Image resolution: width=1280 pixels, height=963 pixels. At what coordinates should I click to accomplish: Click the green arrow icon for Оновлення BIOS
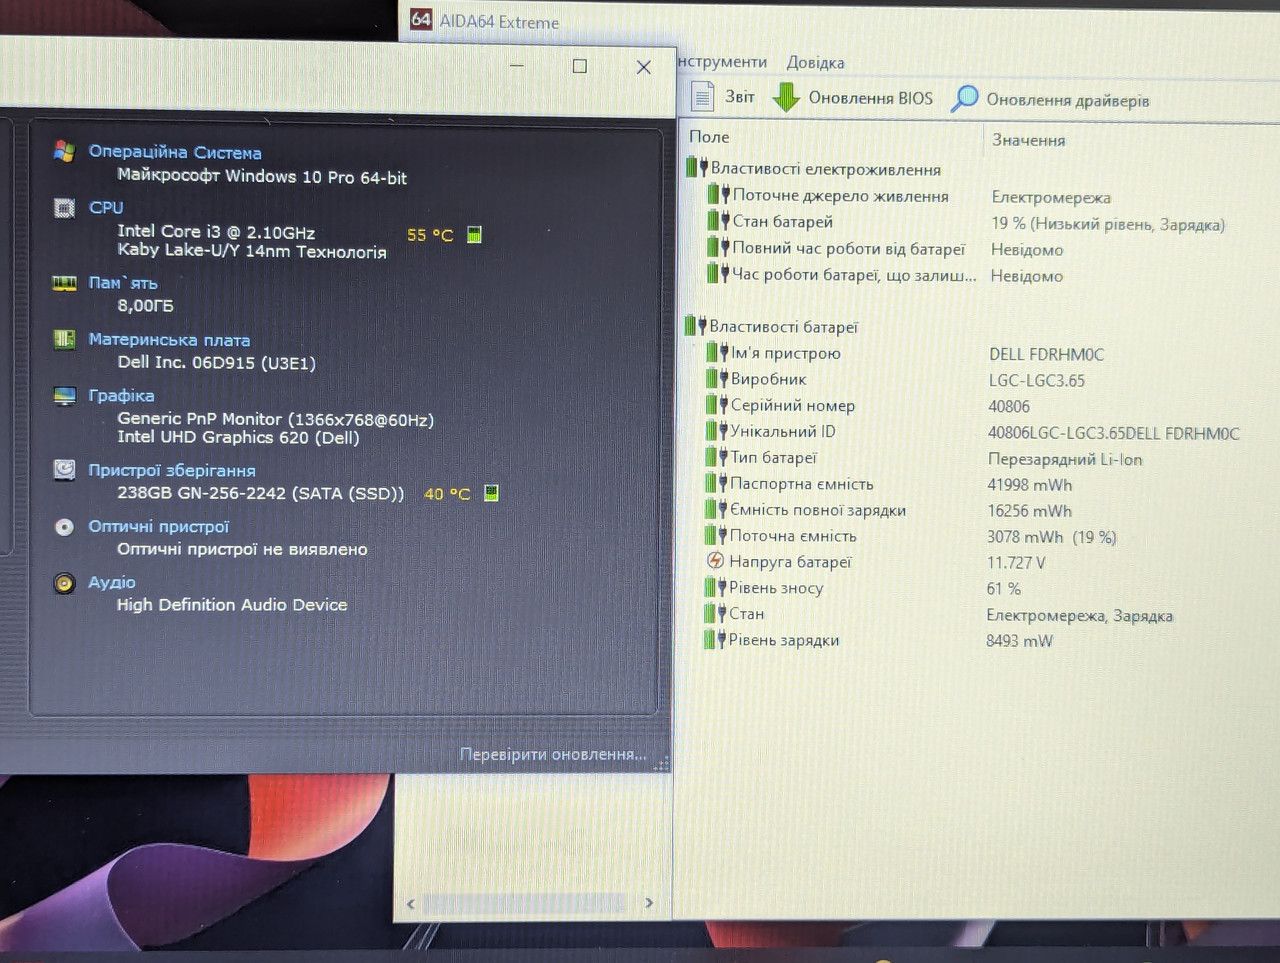[787, 97]
